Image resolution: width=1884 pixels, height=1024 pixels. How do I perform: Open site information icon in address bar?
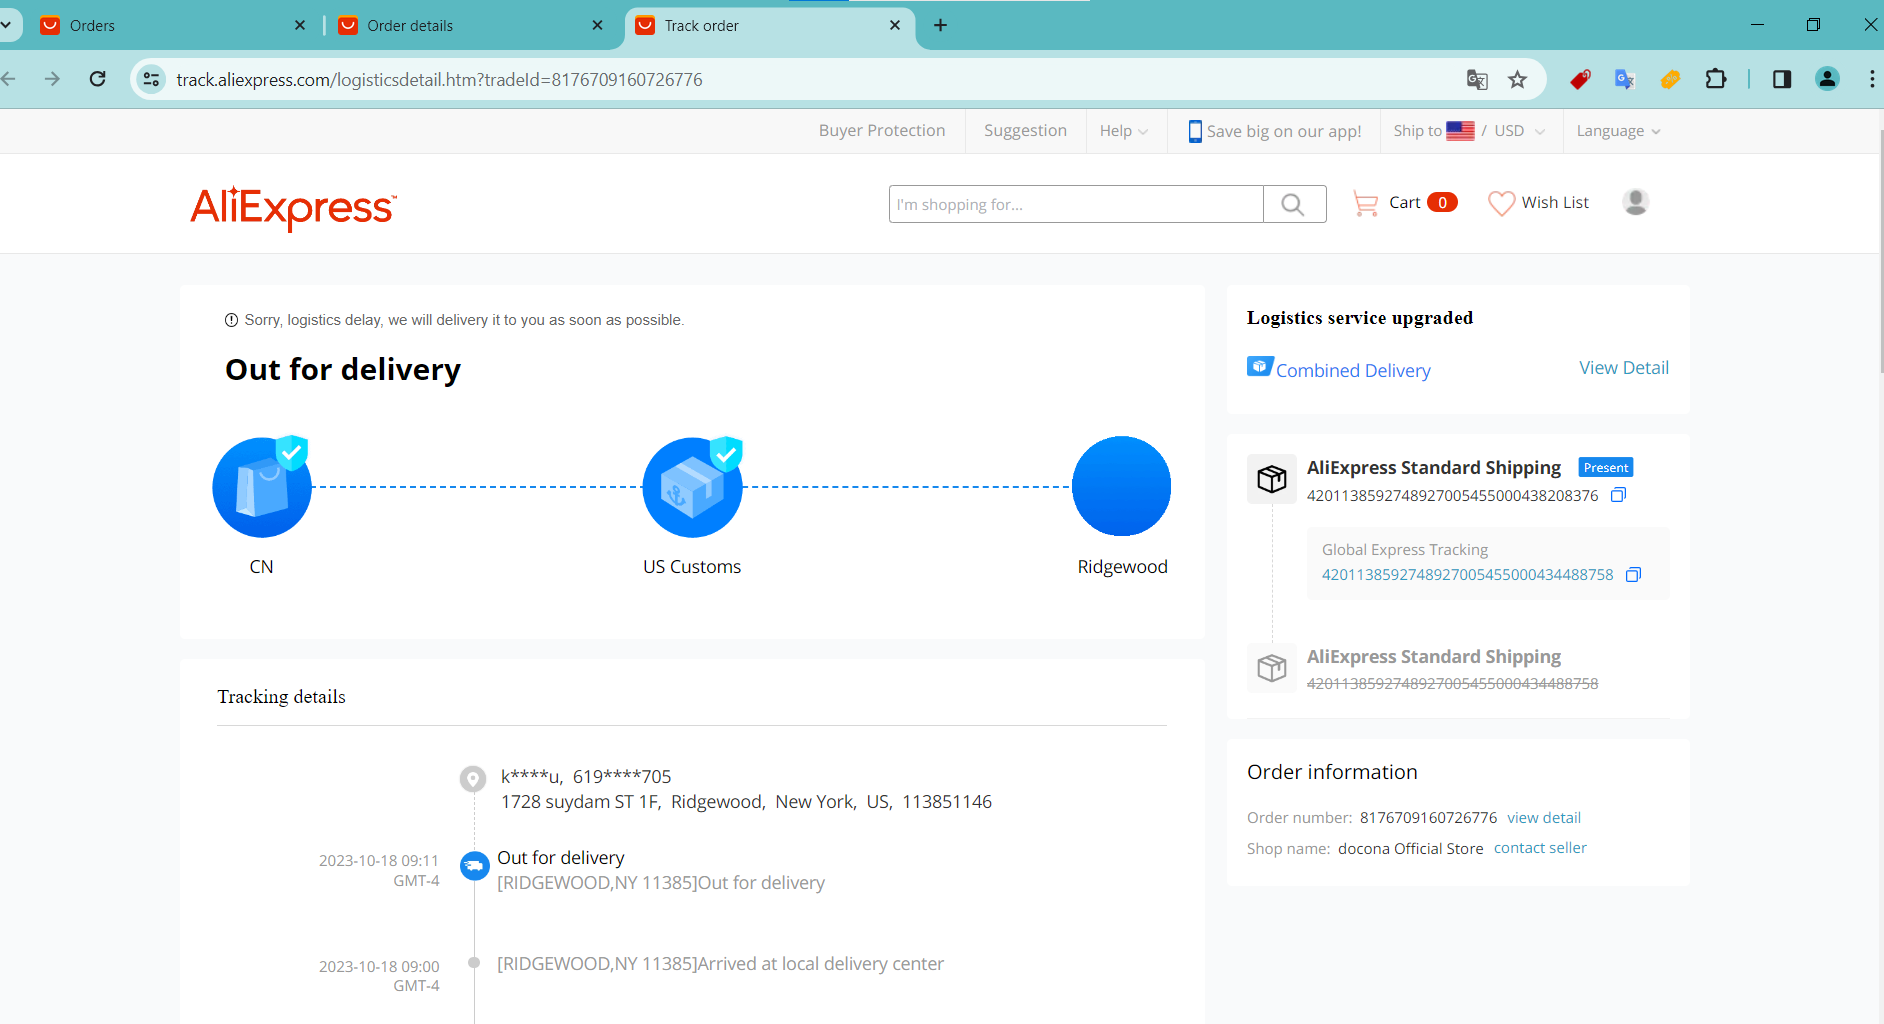(151, 79)
